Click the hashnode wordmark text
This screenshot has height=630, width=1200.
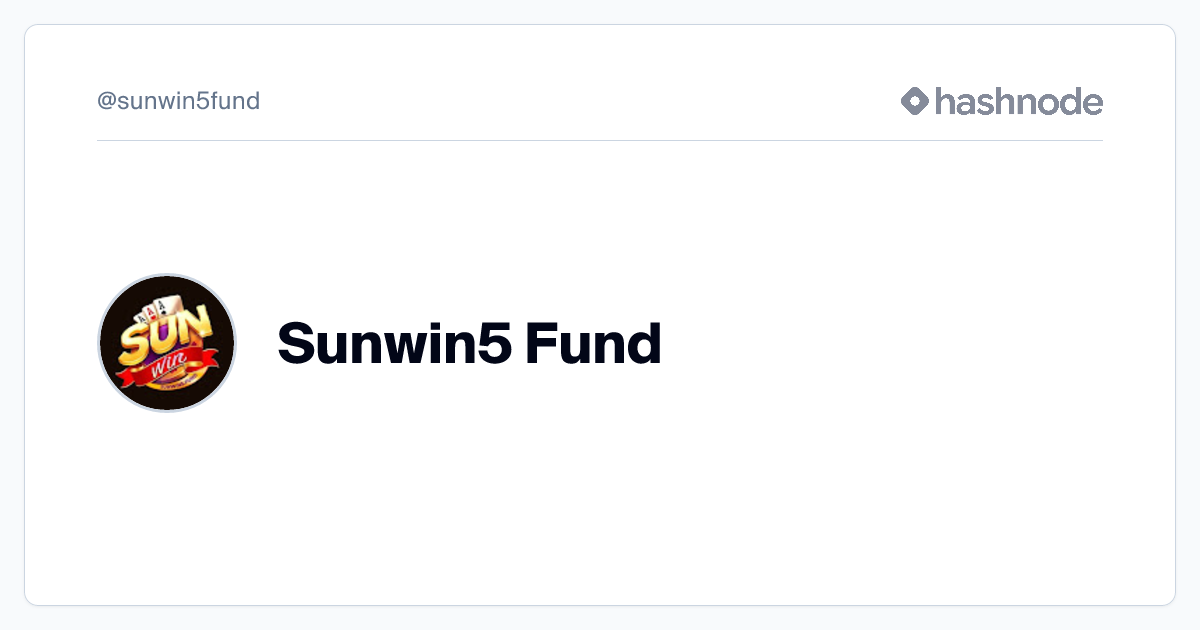1018,101
